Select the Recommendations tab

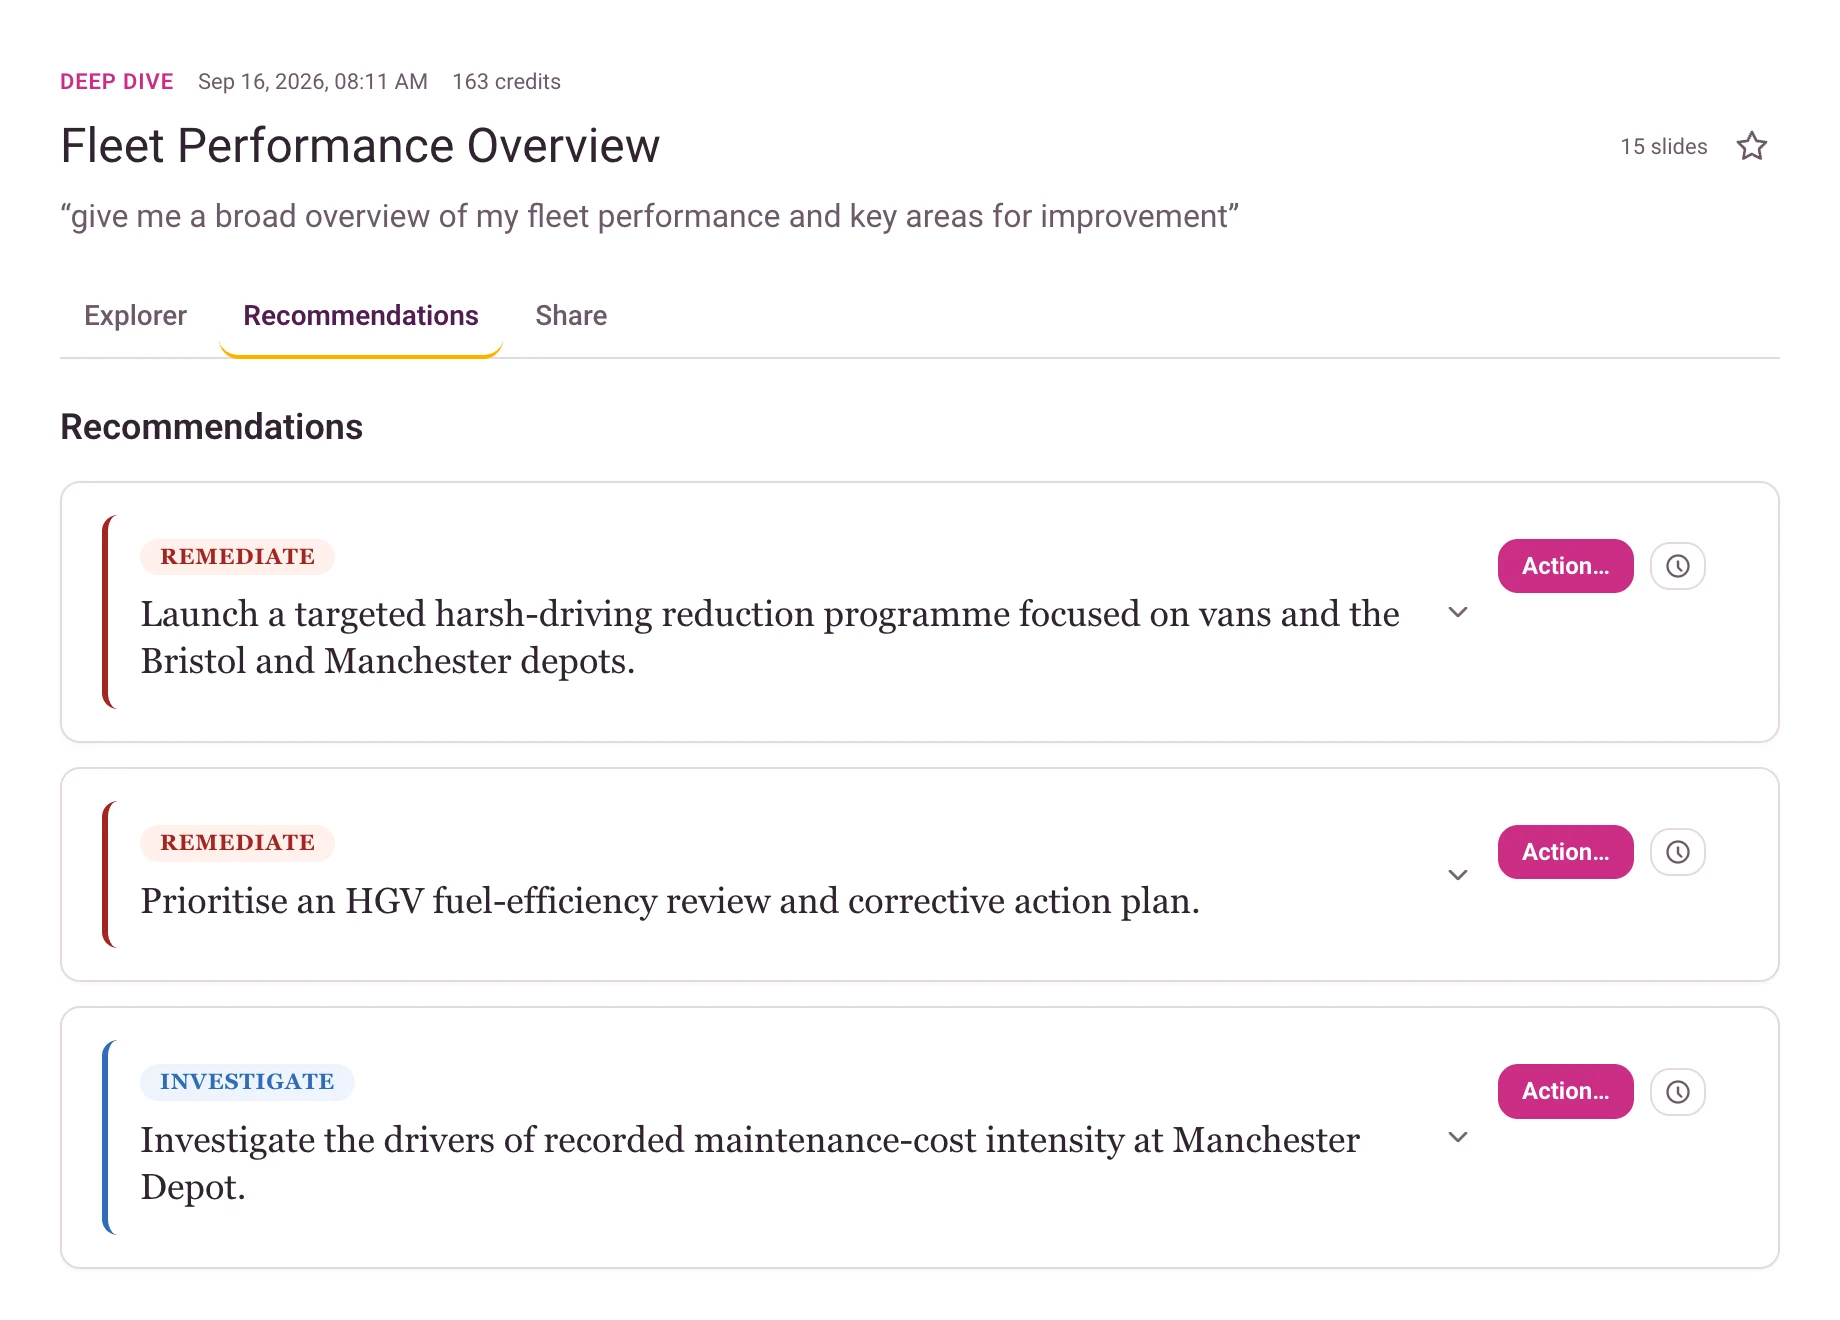pos(361,316)
